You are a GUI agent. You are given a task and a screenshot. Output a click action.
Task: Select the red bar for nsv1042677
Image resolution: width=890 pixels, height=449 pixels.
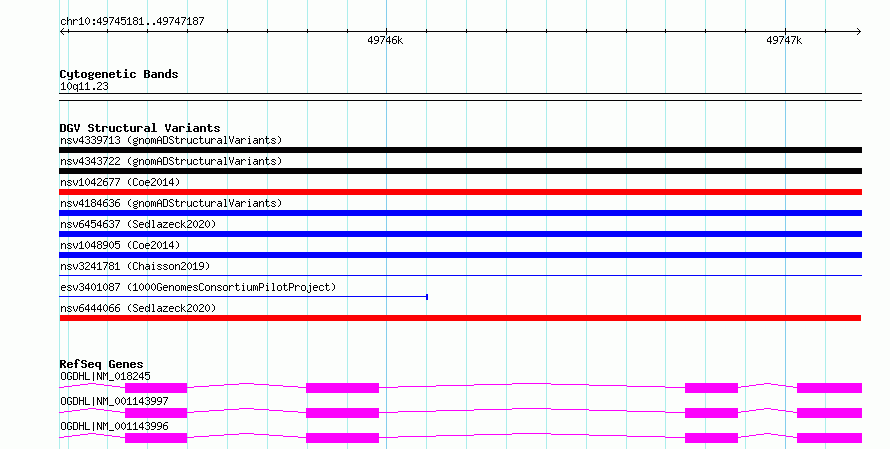tap(460, 192)
